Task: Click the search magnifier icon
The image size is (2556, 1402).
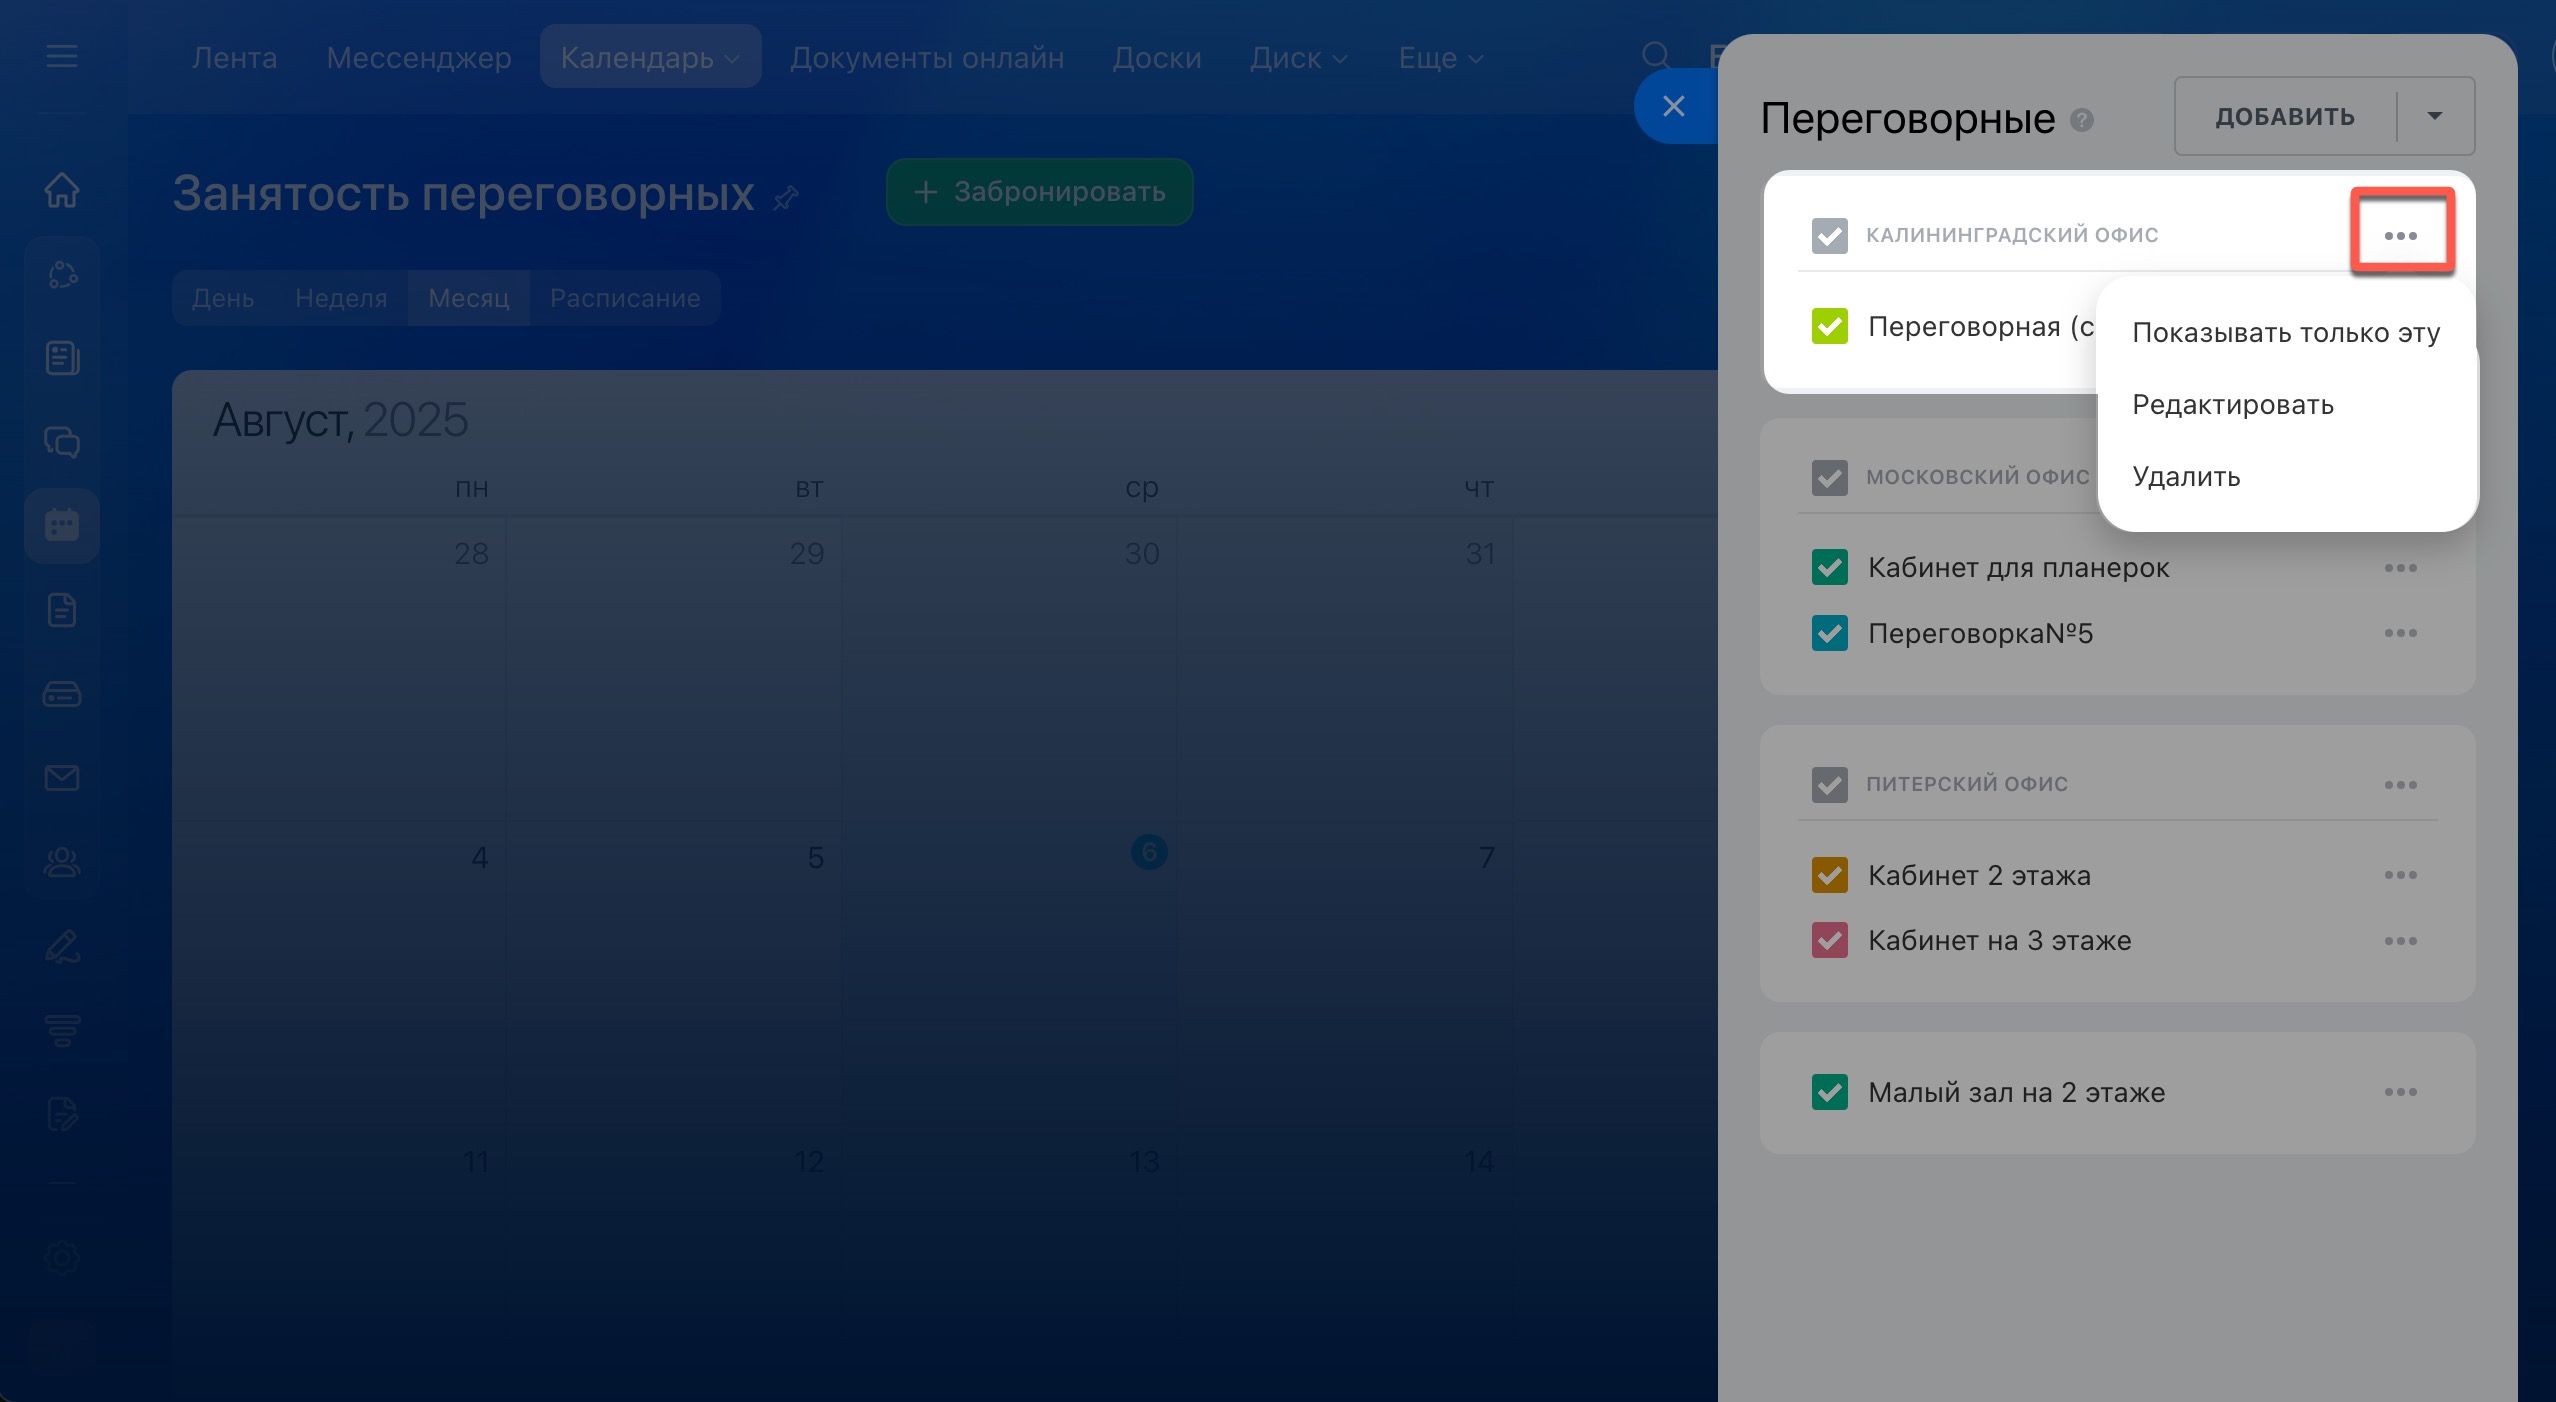Action: click(x=1656, y=56)
